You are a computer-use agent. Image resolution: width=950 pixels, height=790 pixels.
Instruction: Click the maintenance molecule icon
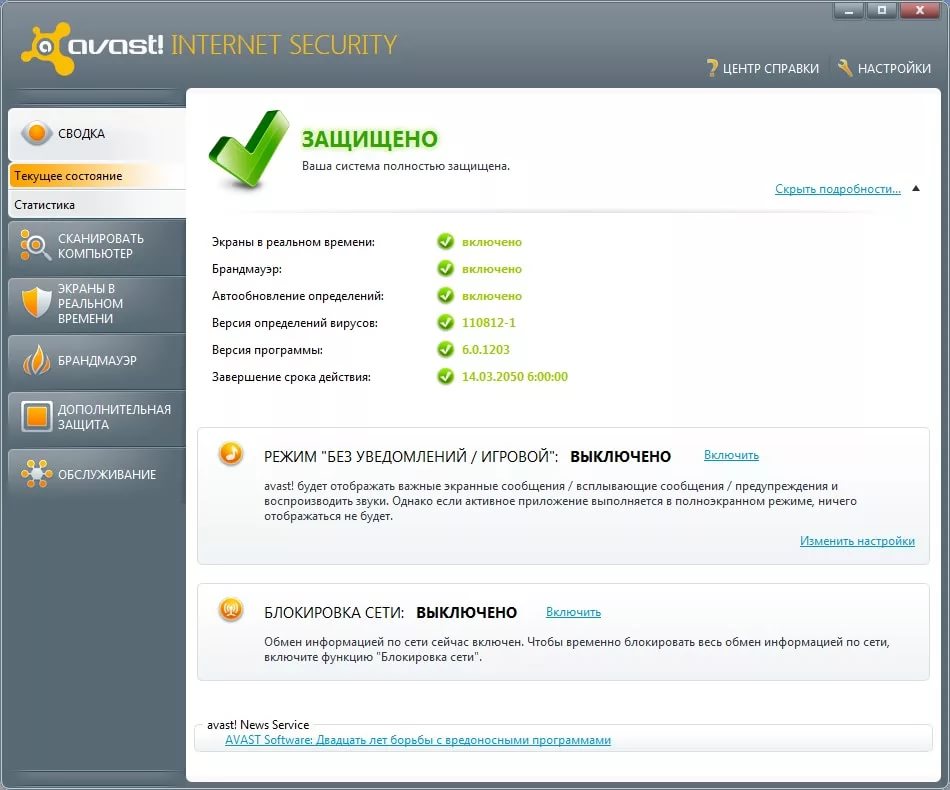click(36, 474)
